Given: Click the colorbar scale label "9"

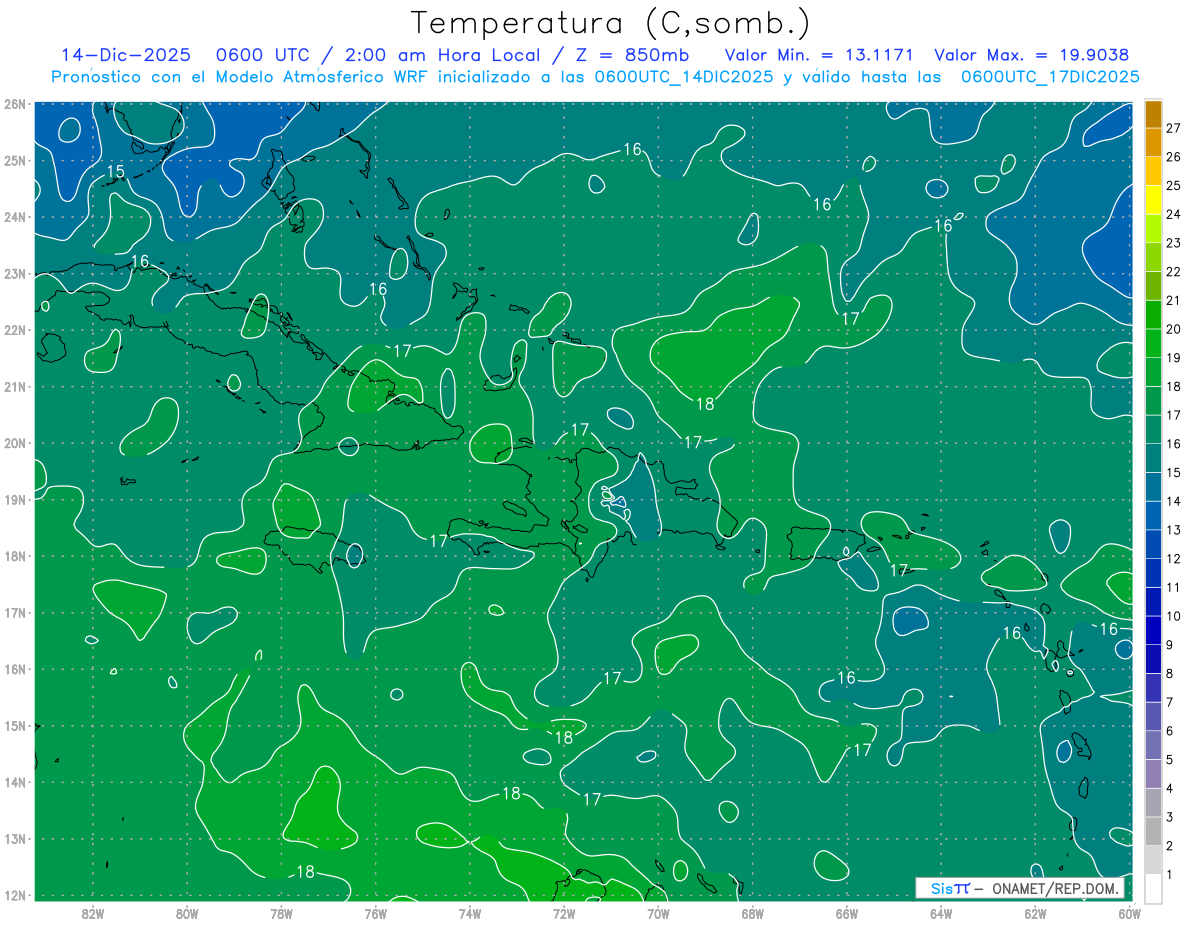Looking at the screenshot, I should pos(1170,645).
